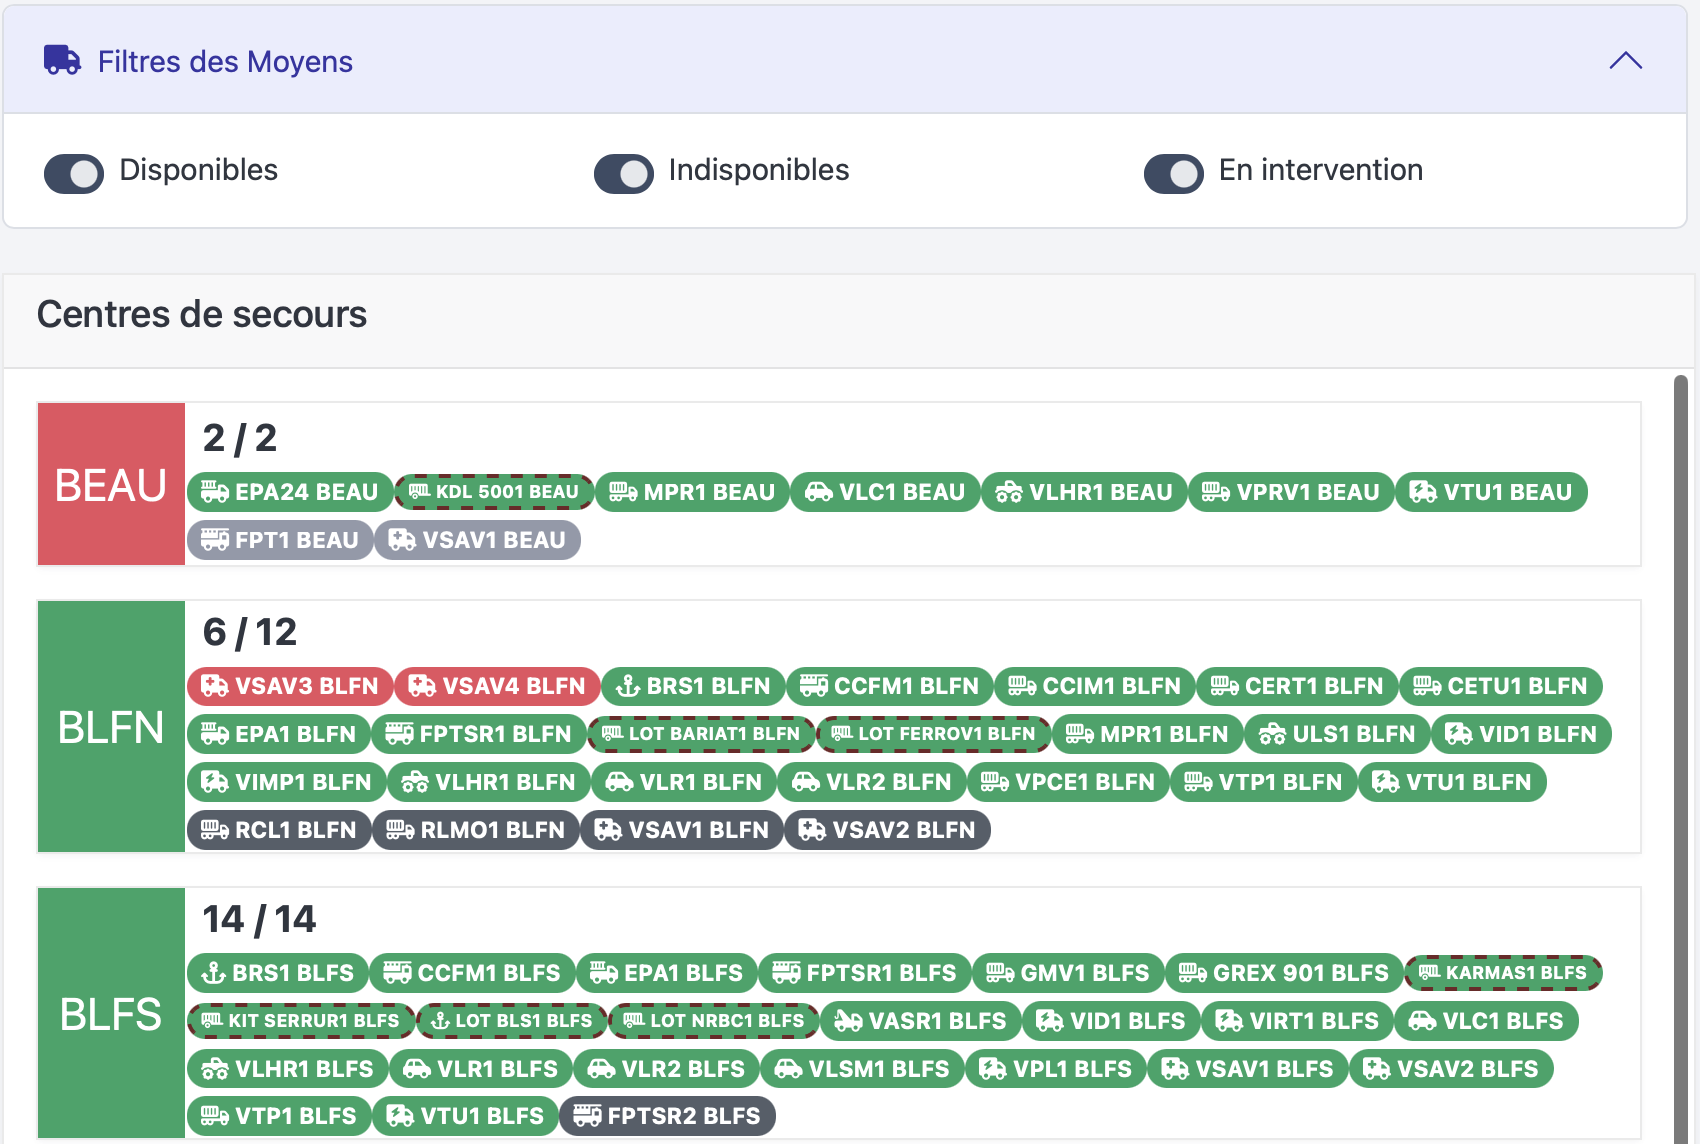Select the green BLFN center tile
The image size is (1700, 1144).
[x=111, y=727]
